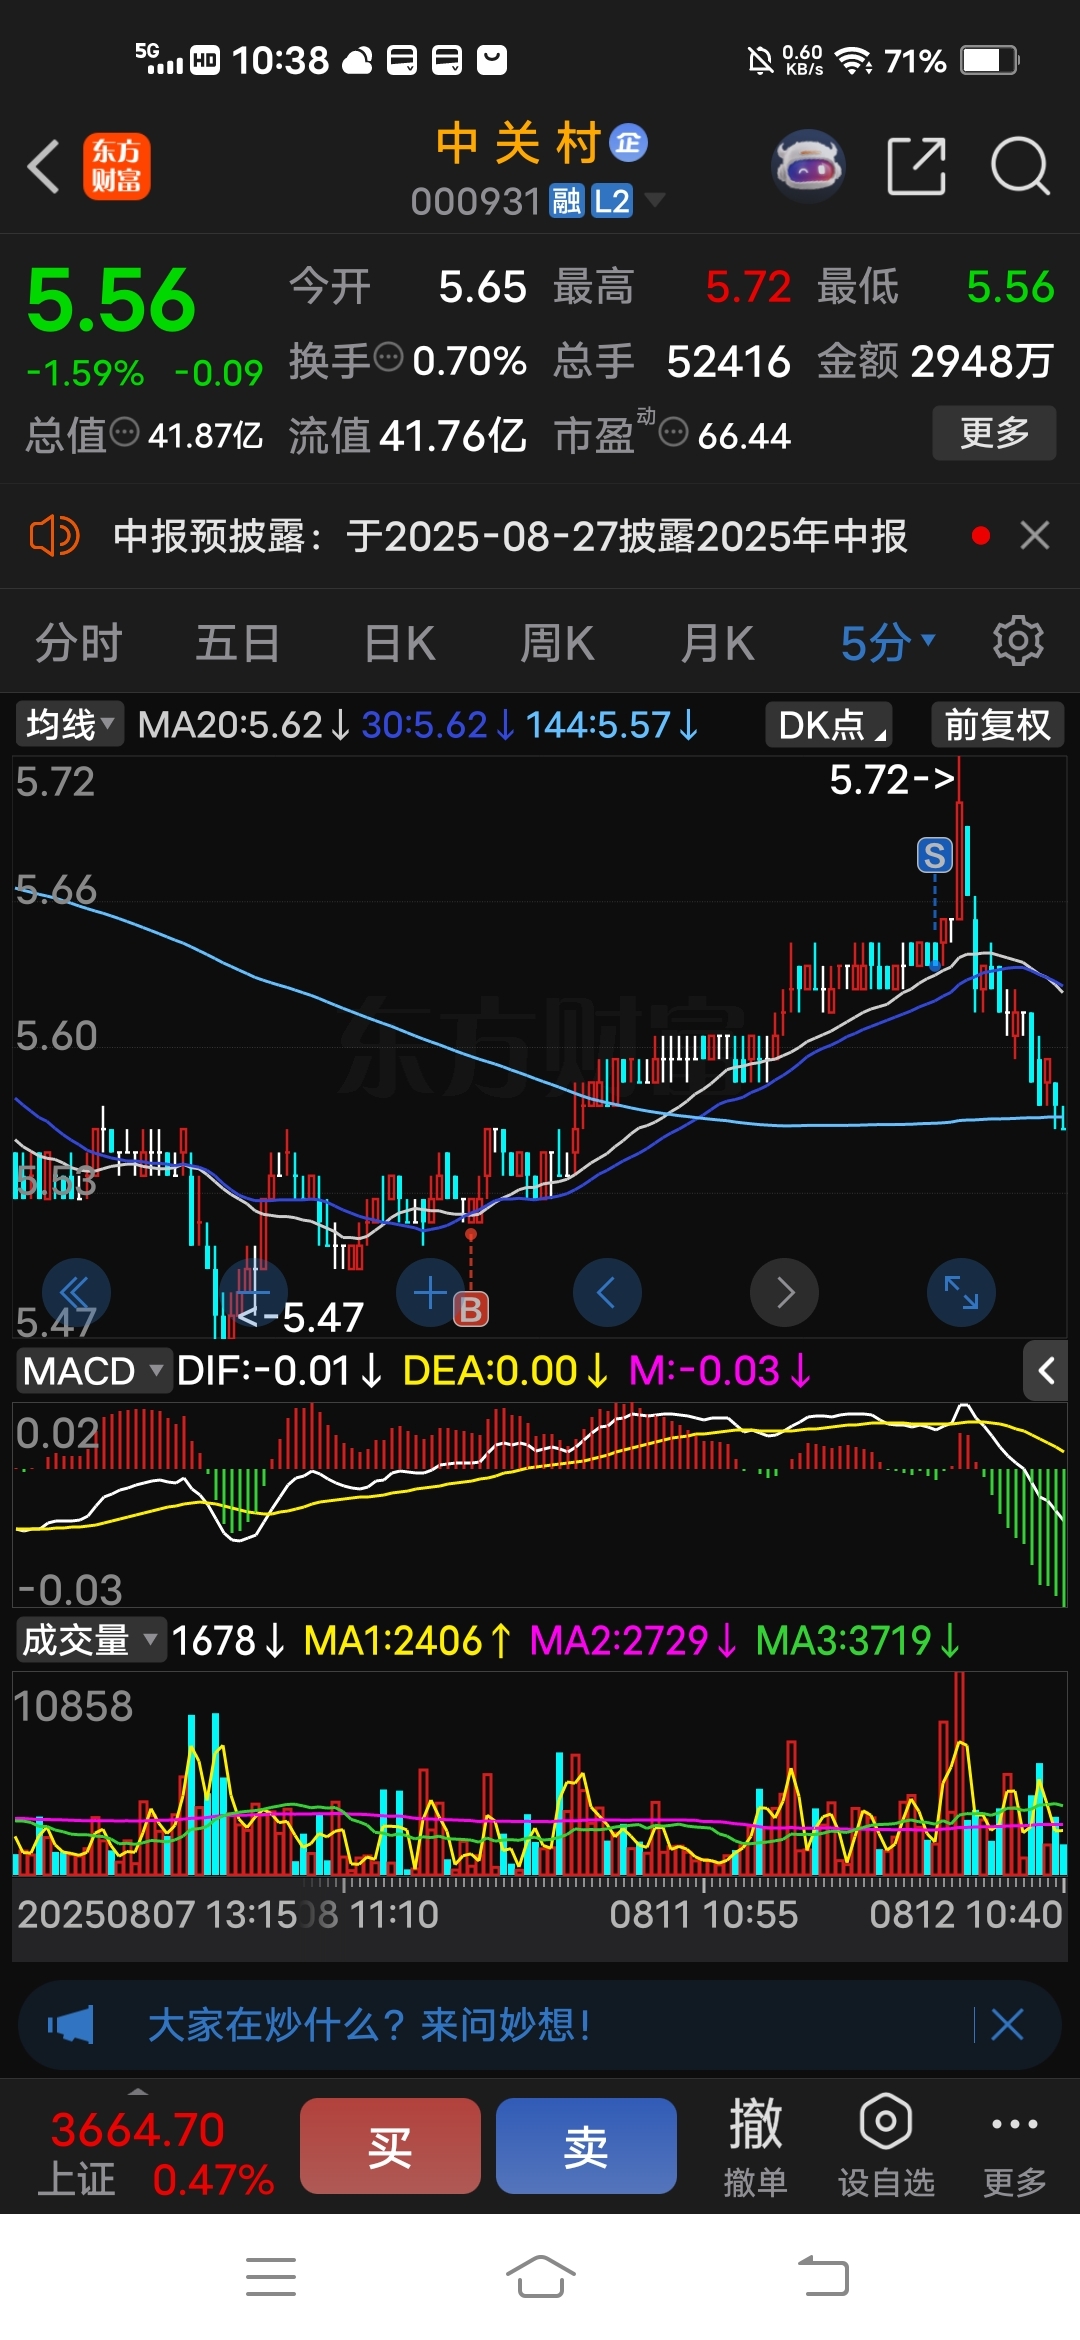Open chart settings gear

1018,641
